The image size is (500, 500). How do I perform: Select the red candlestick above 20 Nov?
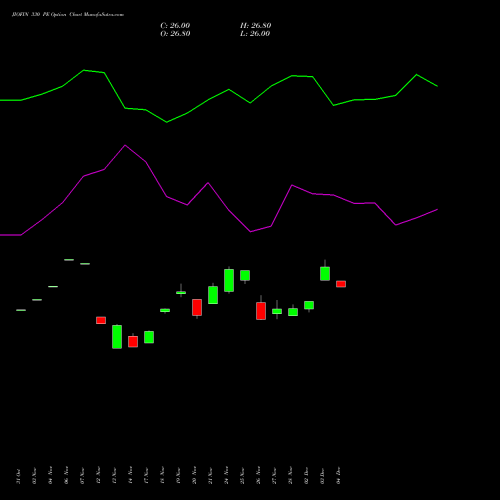(x=197, y=307)
